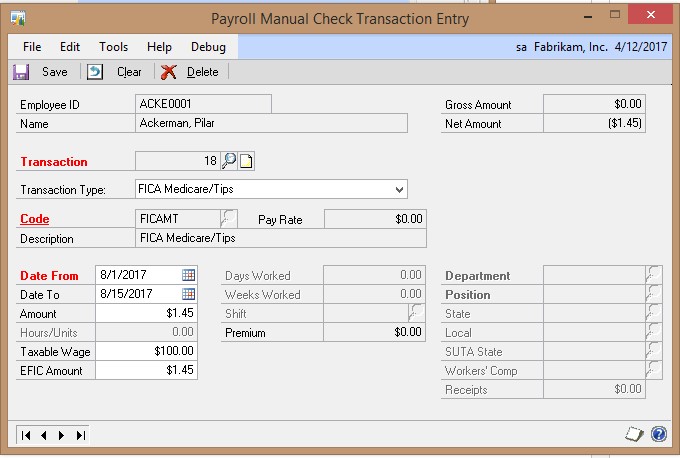Open the Code lookup icon

point(229,219)
